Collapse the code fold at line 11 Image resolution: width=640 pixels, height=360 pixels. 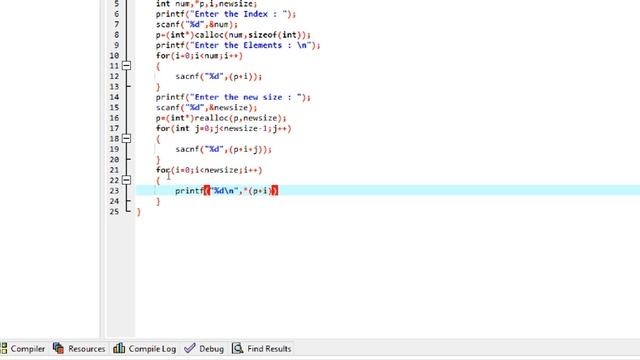pos(127,66)
